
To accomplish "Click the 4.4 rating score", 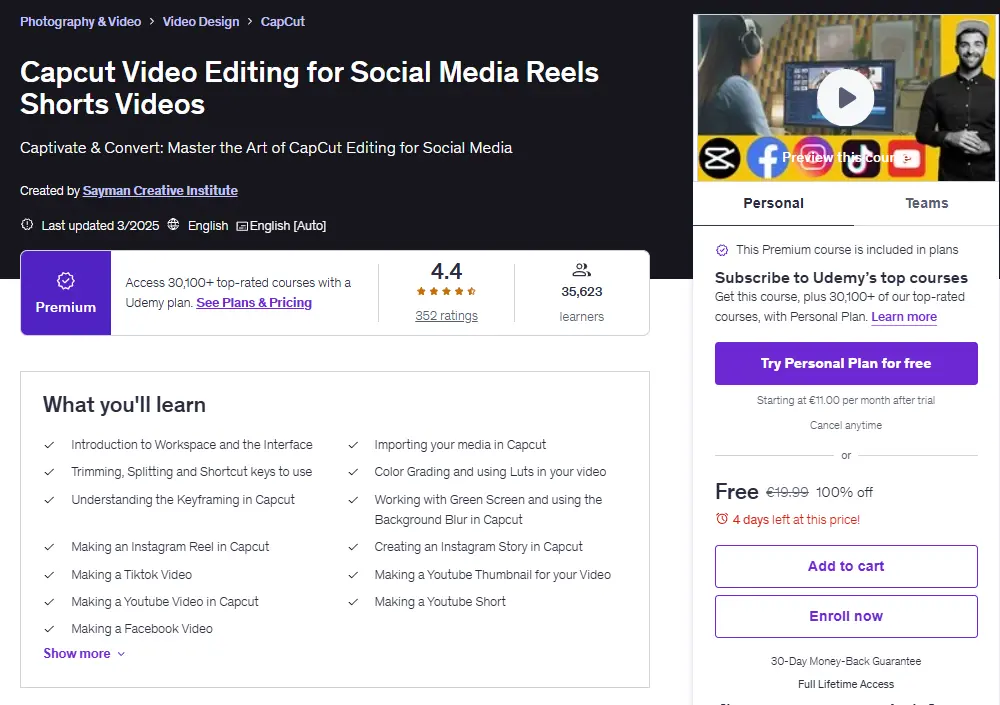I will pos(446,271).
